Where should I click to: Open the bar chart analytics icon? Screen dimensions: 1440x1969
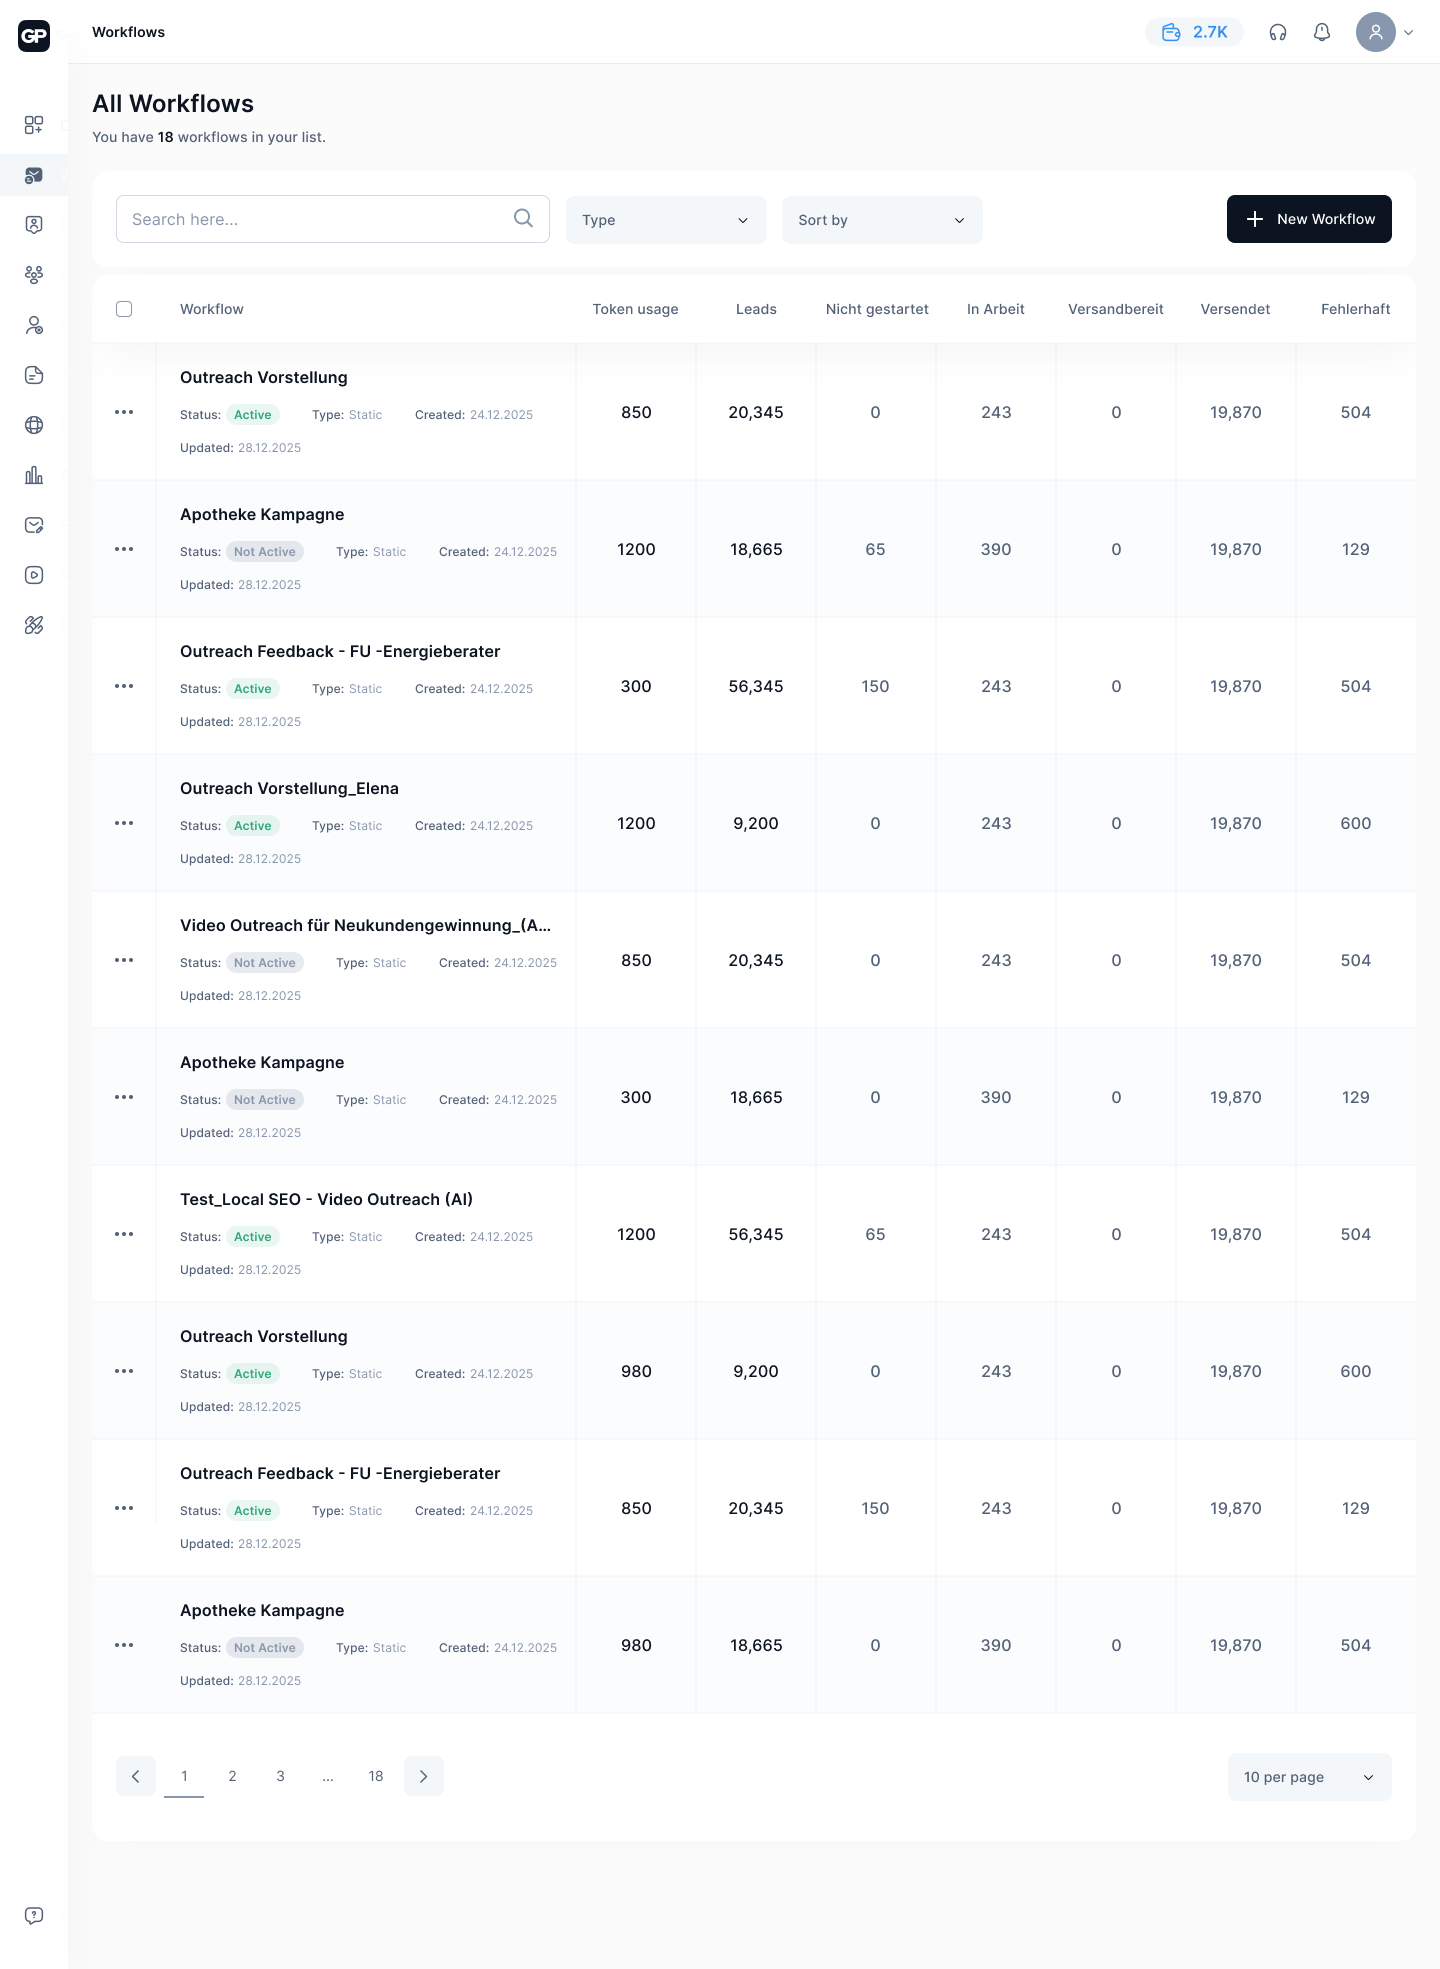34,475
